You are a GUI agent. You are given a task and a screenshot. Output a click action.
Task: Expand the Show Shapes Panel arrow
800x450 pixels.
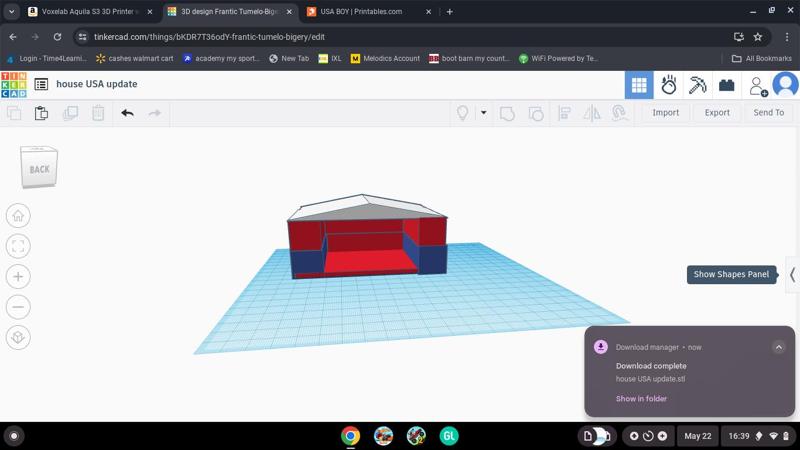792,274
